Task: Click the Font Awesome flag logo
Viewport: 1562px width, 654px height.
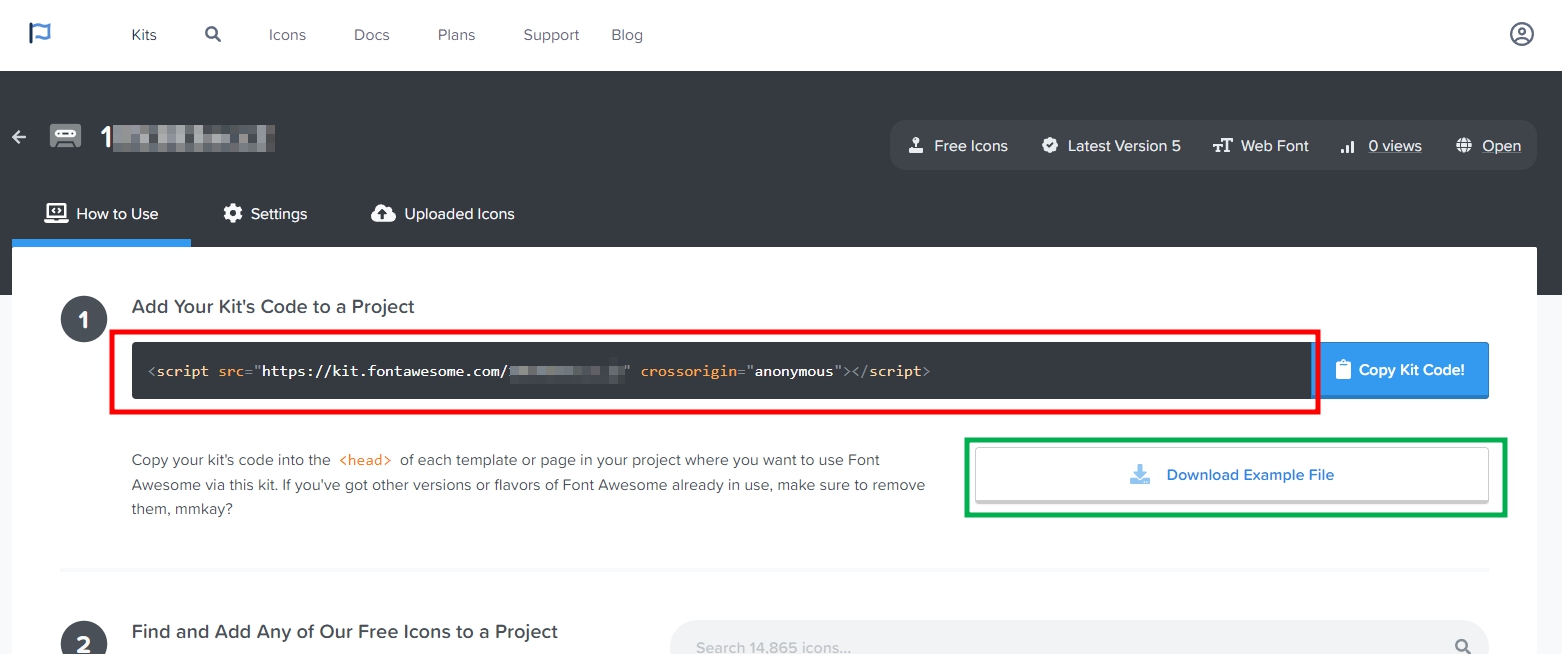Action: pos(40,34)
